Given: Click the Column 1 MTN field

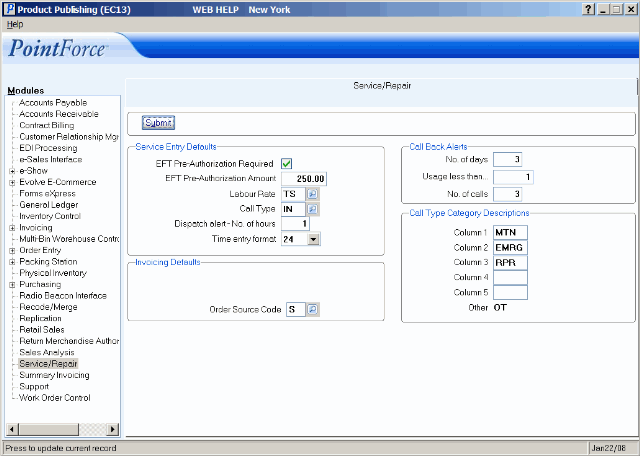Looking at the screenshot, I should tap(511, 232).
